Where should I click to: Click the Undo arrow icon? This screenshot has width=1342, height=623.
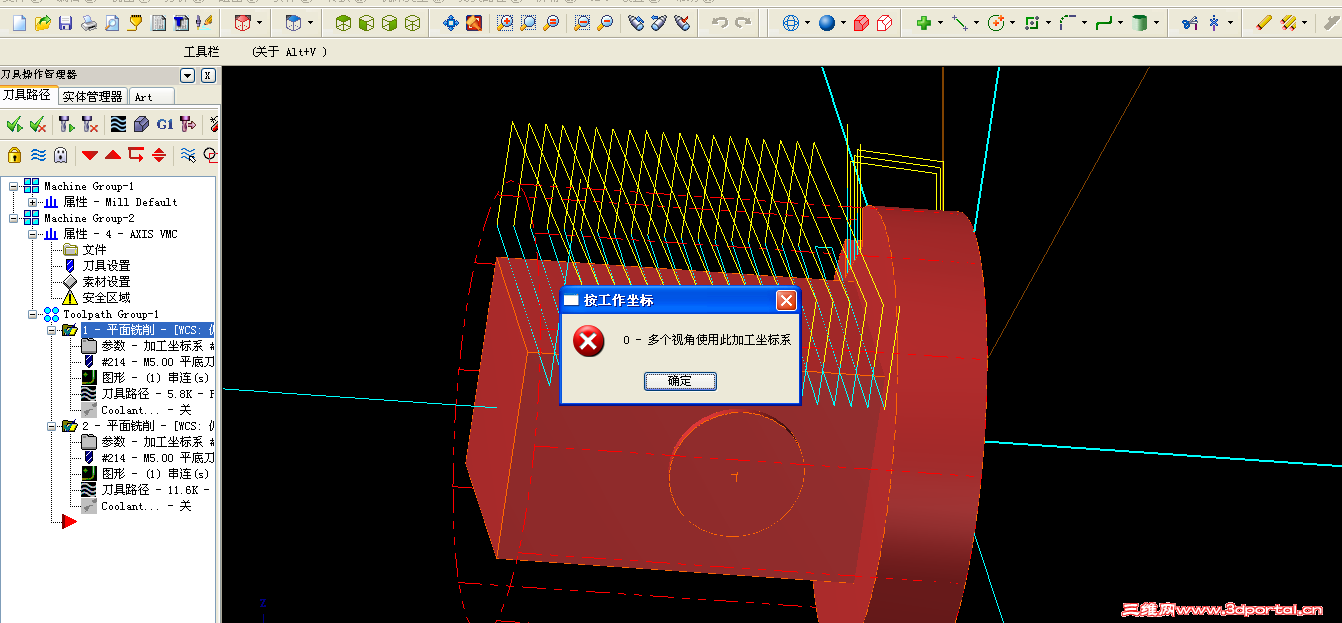click(719, 22)
